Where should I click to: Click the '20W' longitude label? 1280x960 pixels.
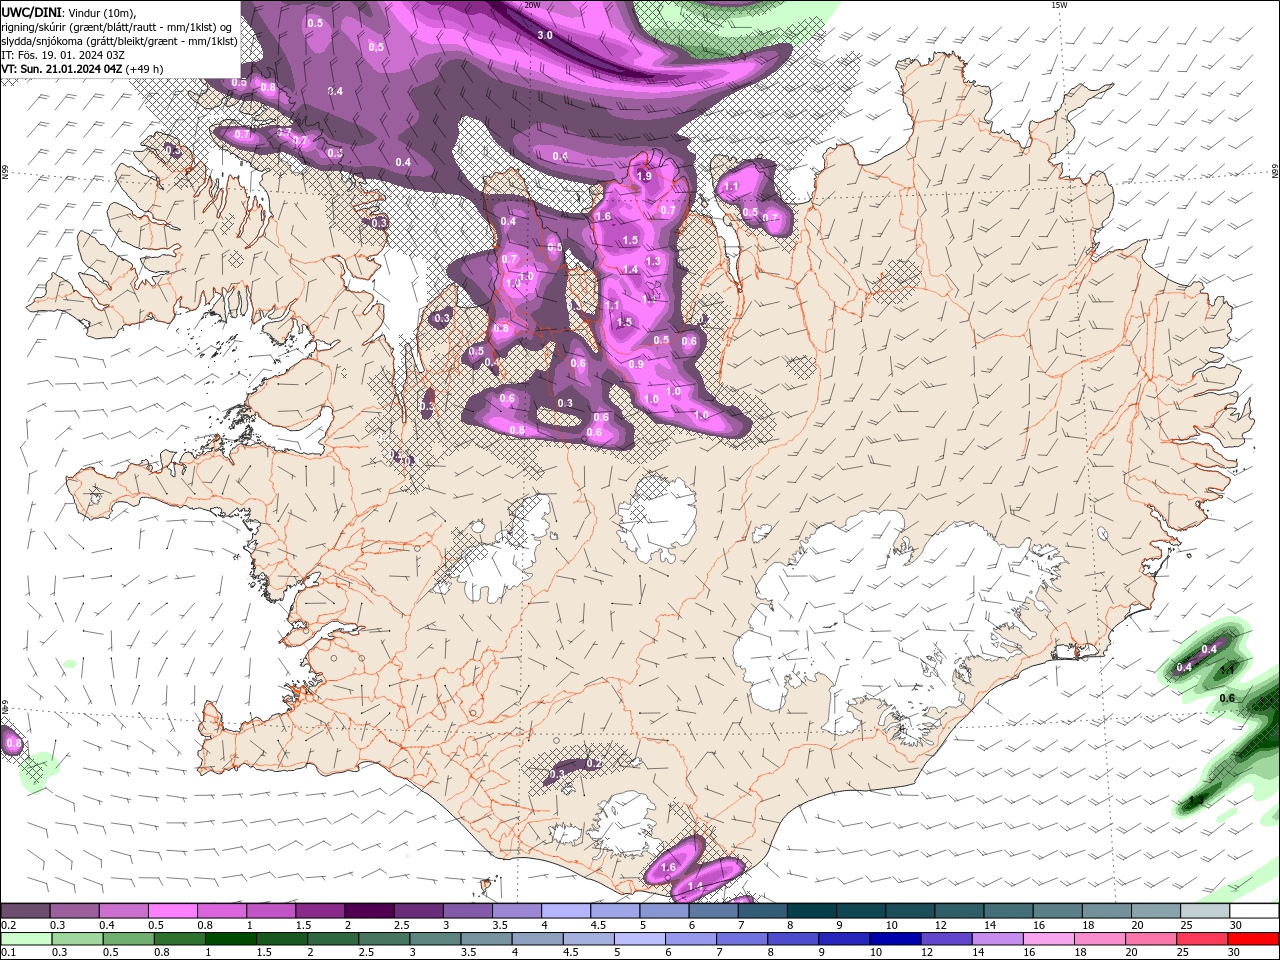[x=532, y=5]
